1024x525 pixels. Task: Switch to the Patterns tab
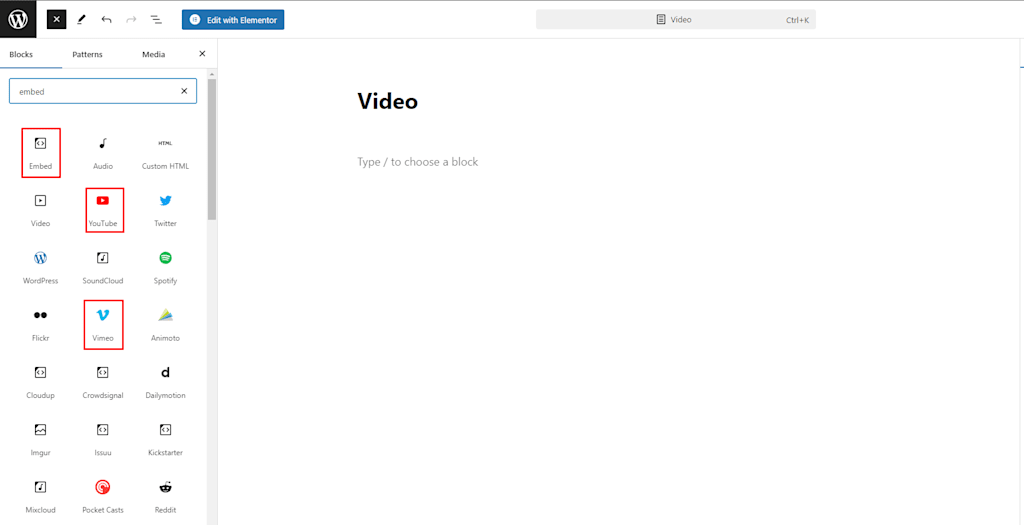88,54
